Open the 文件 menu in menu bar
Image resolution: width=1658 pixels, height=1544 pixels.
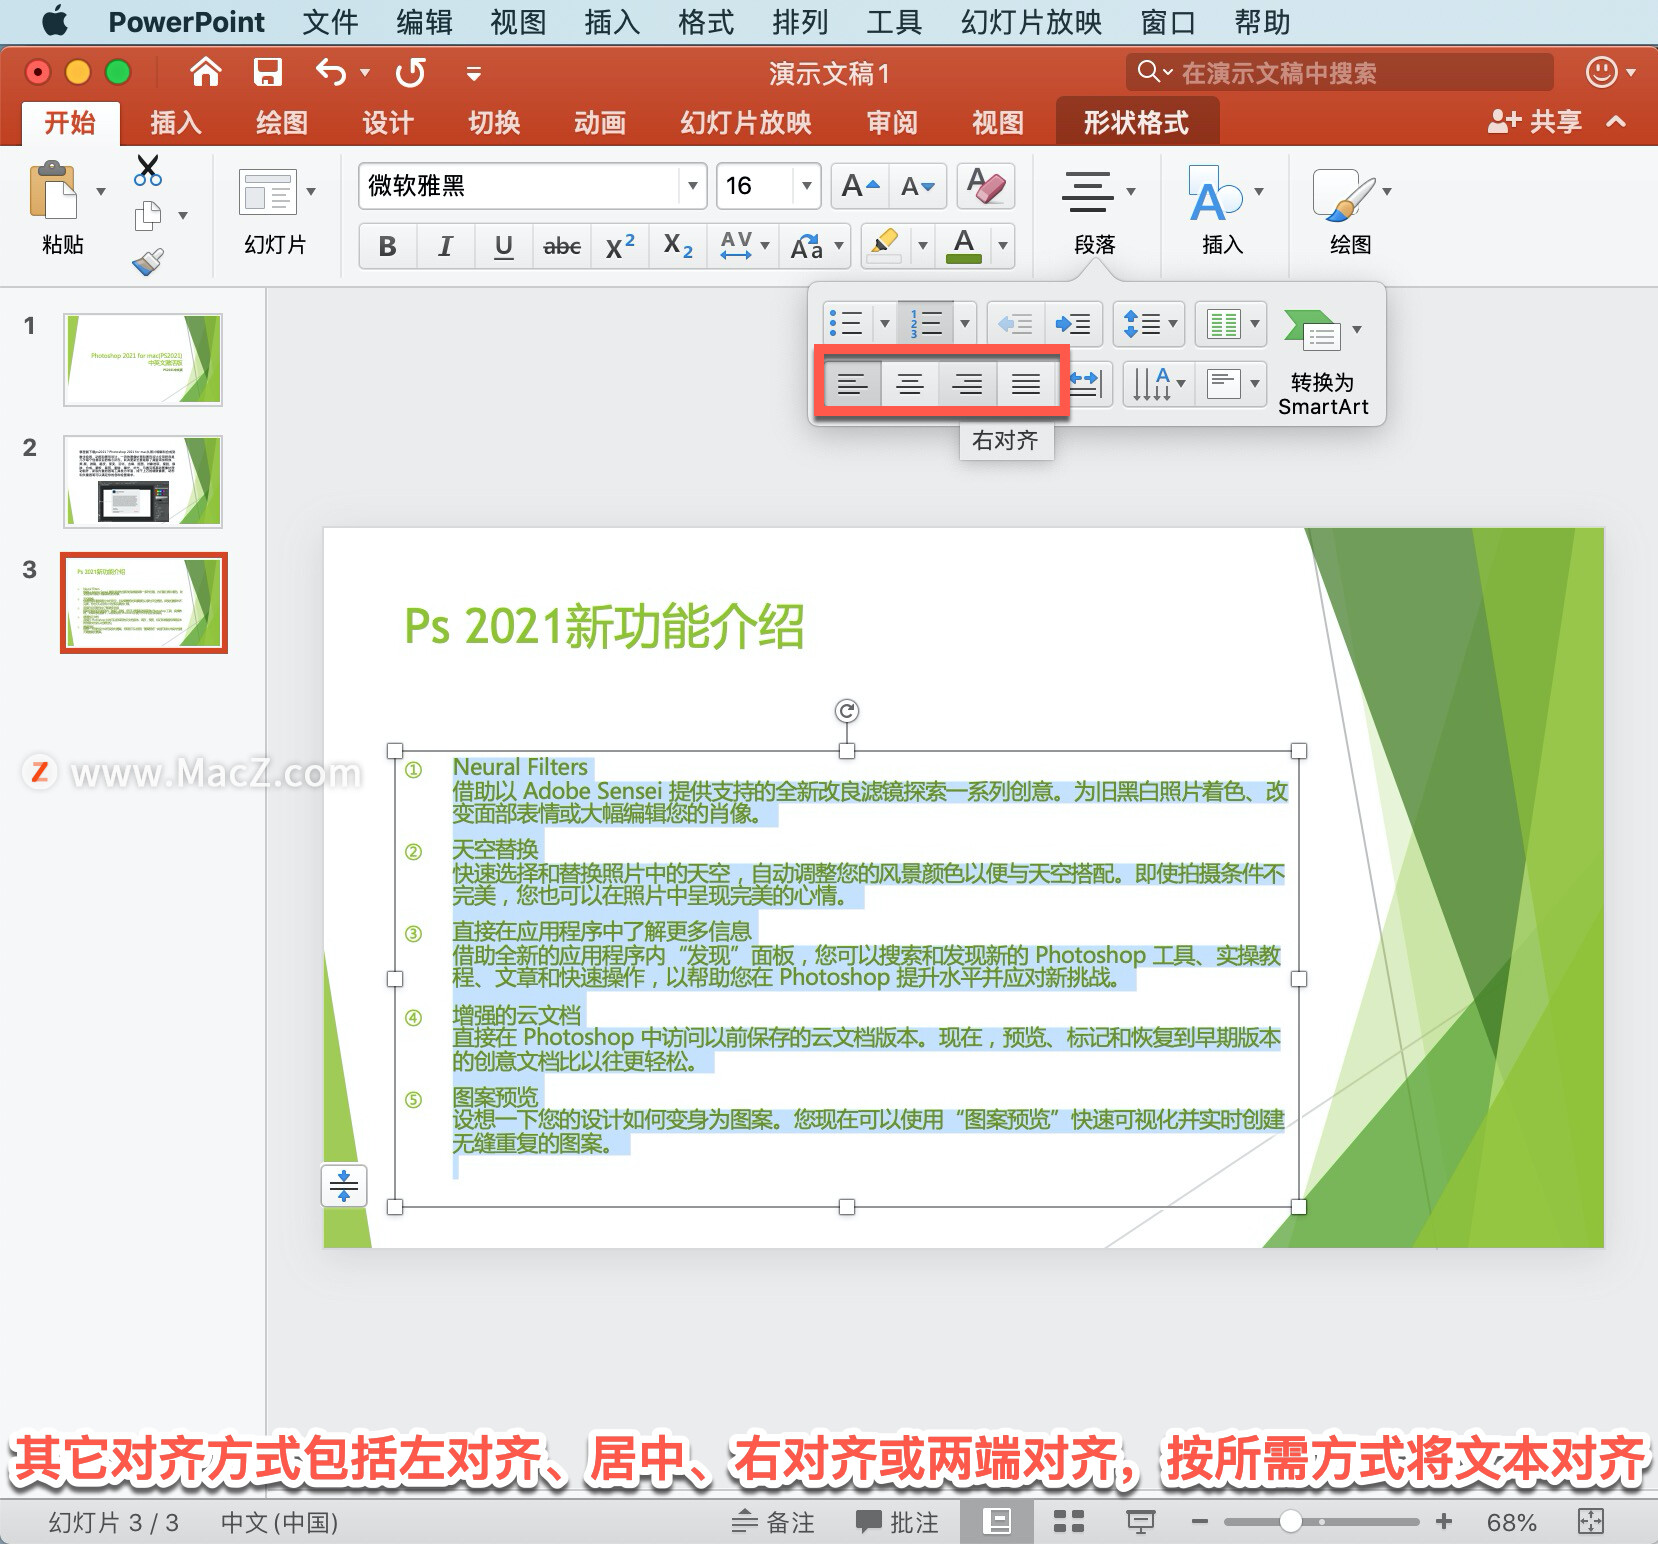tap(330, 22)
